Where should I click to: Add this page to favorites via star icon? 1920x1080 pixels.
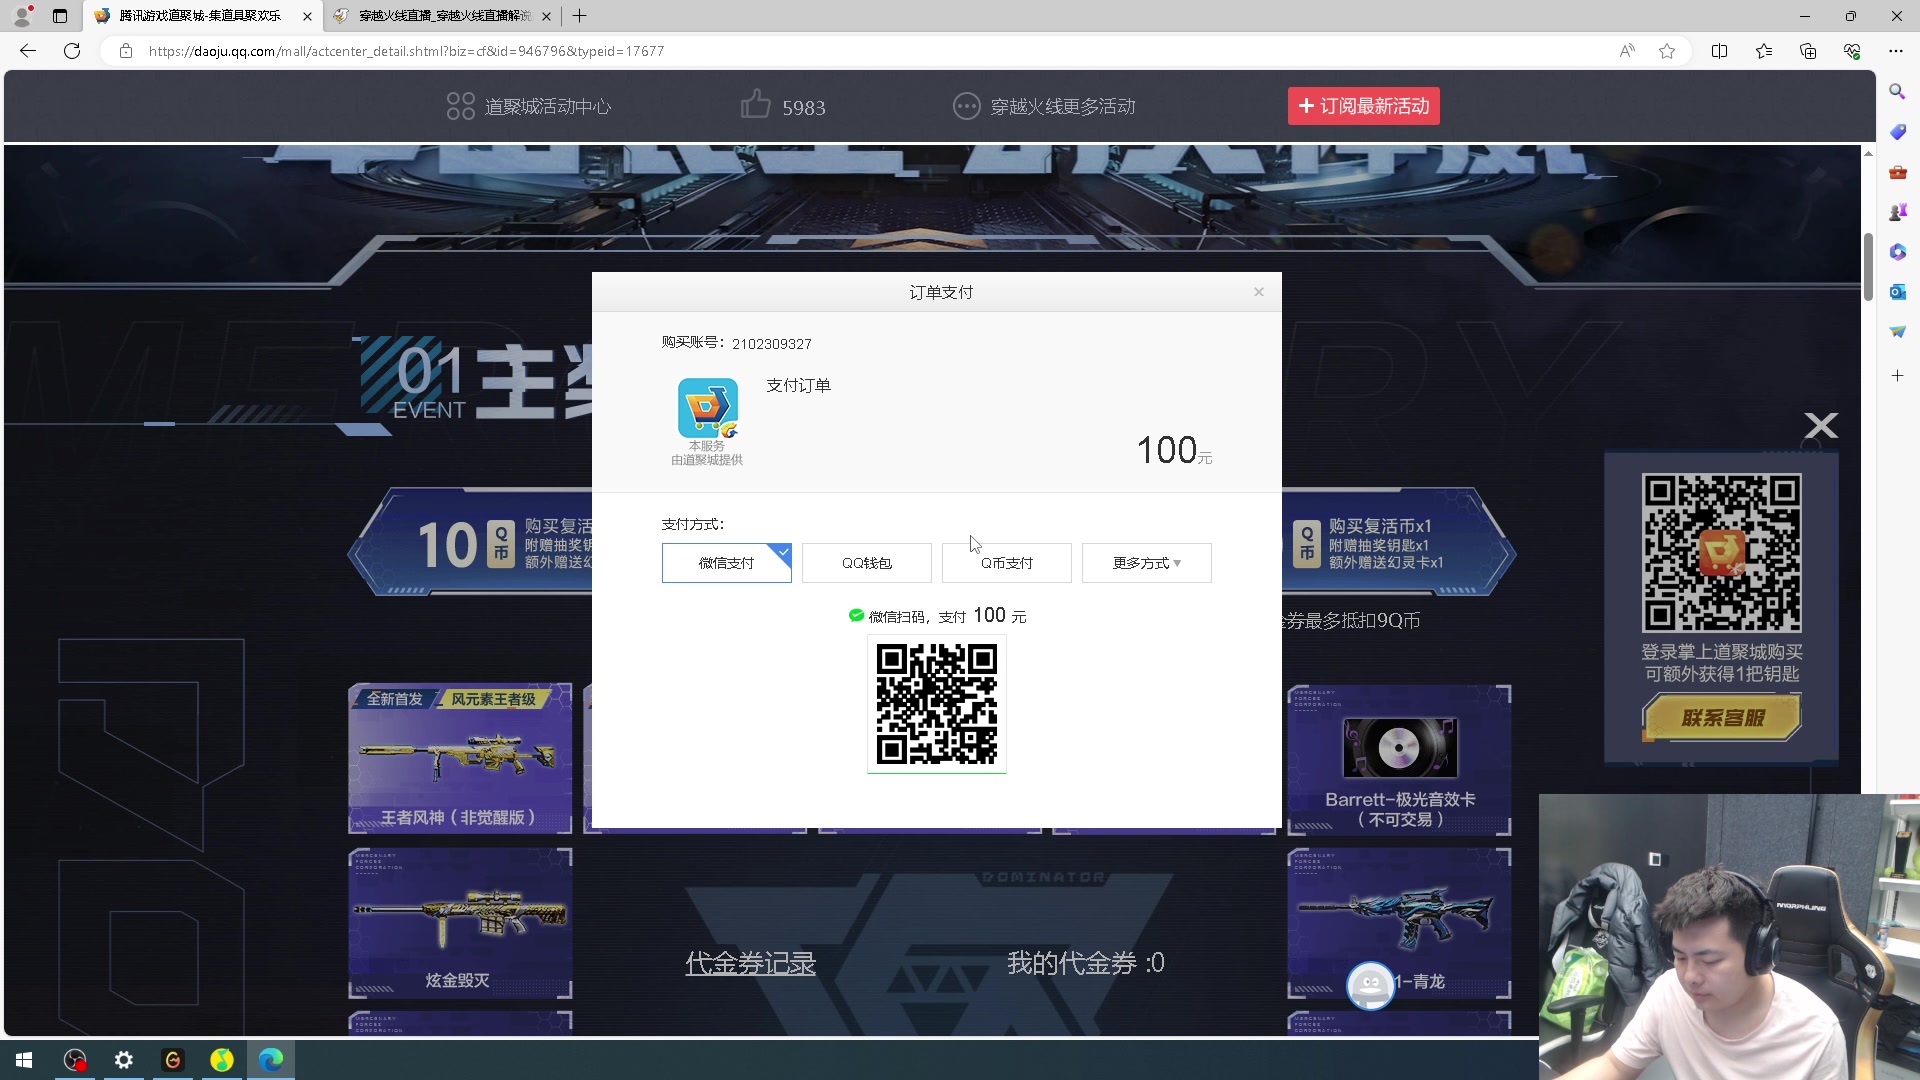[1666, 51]
